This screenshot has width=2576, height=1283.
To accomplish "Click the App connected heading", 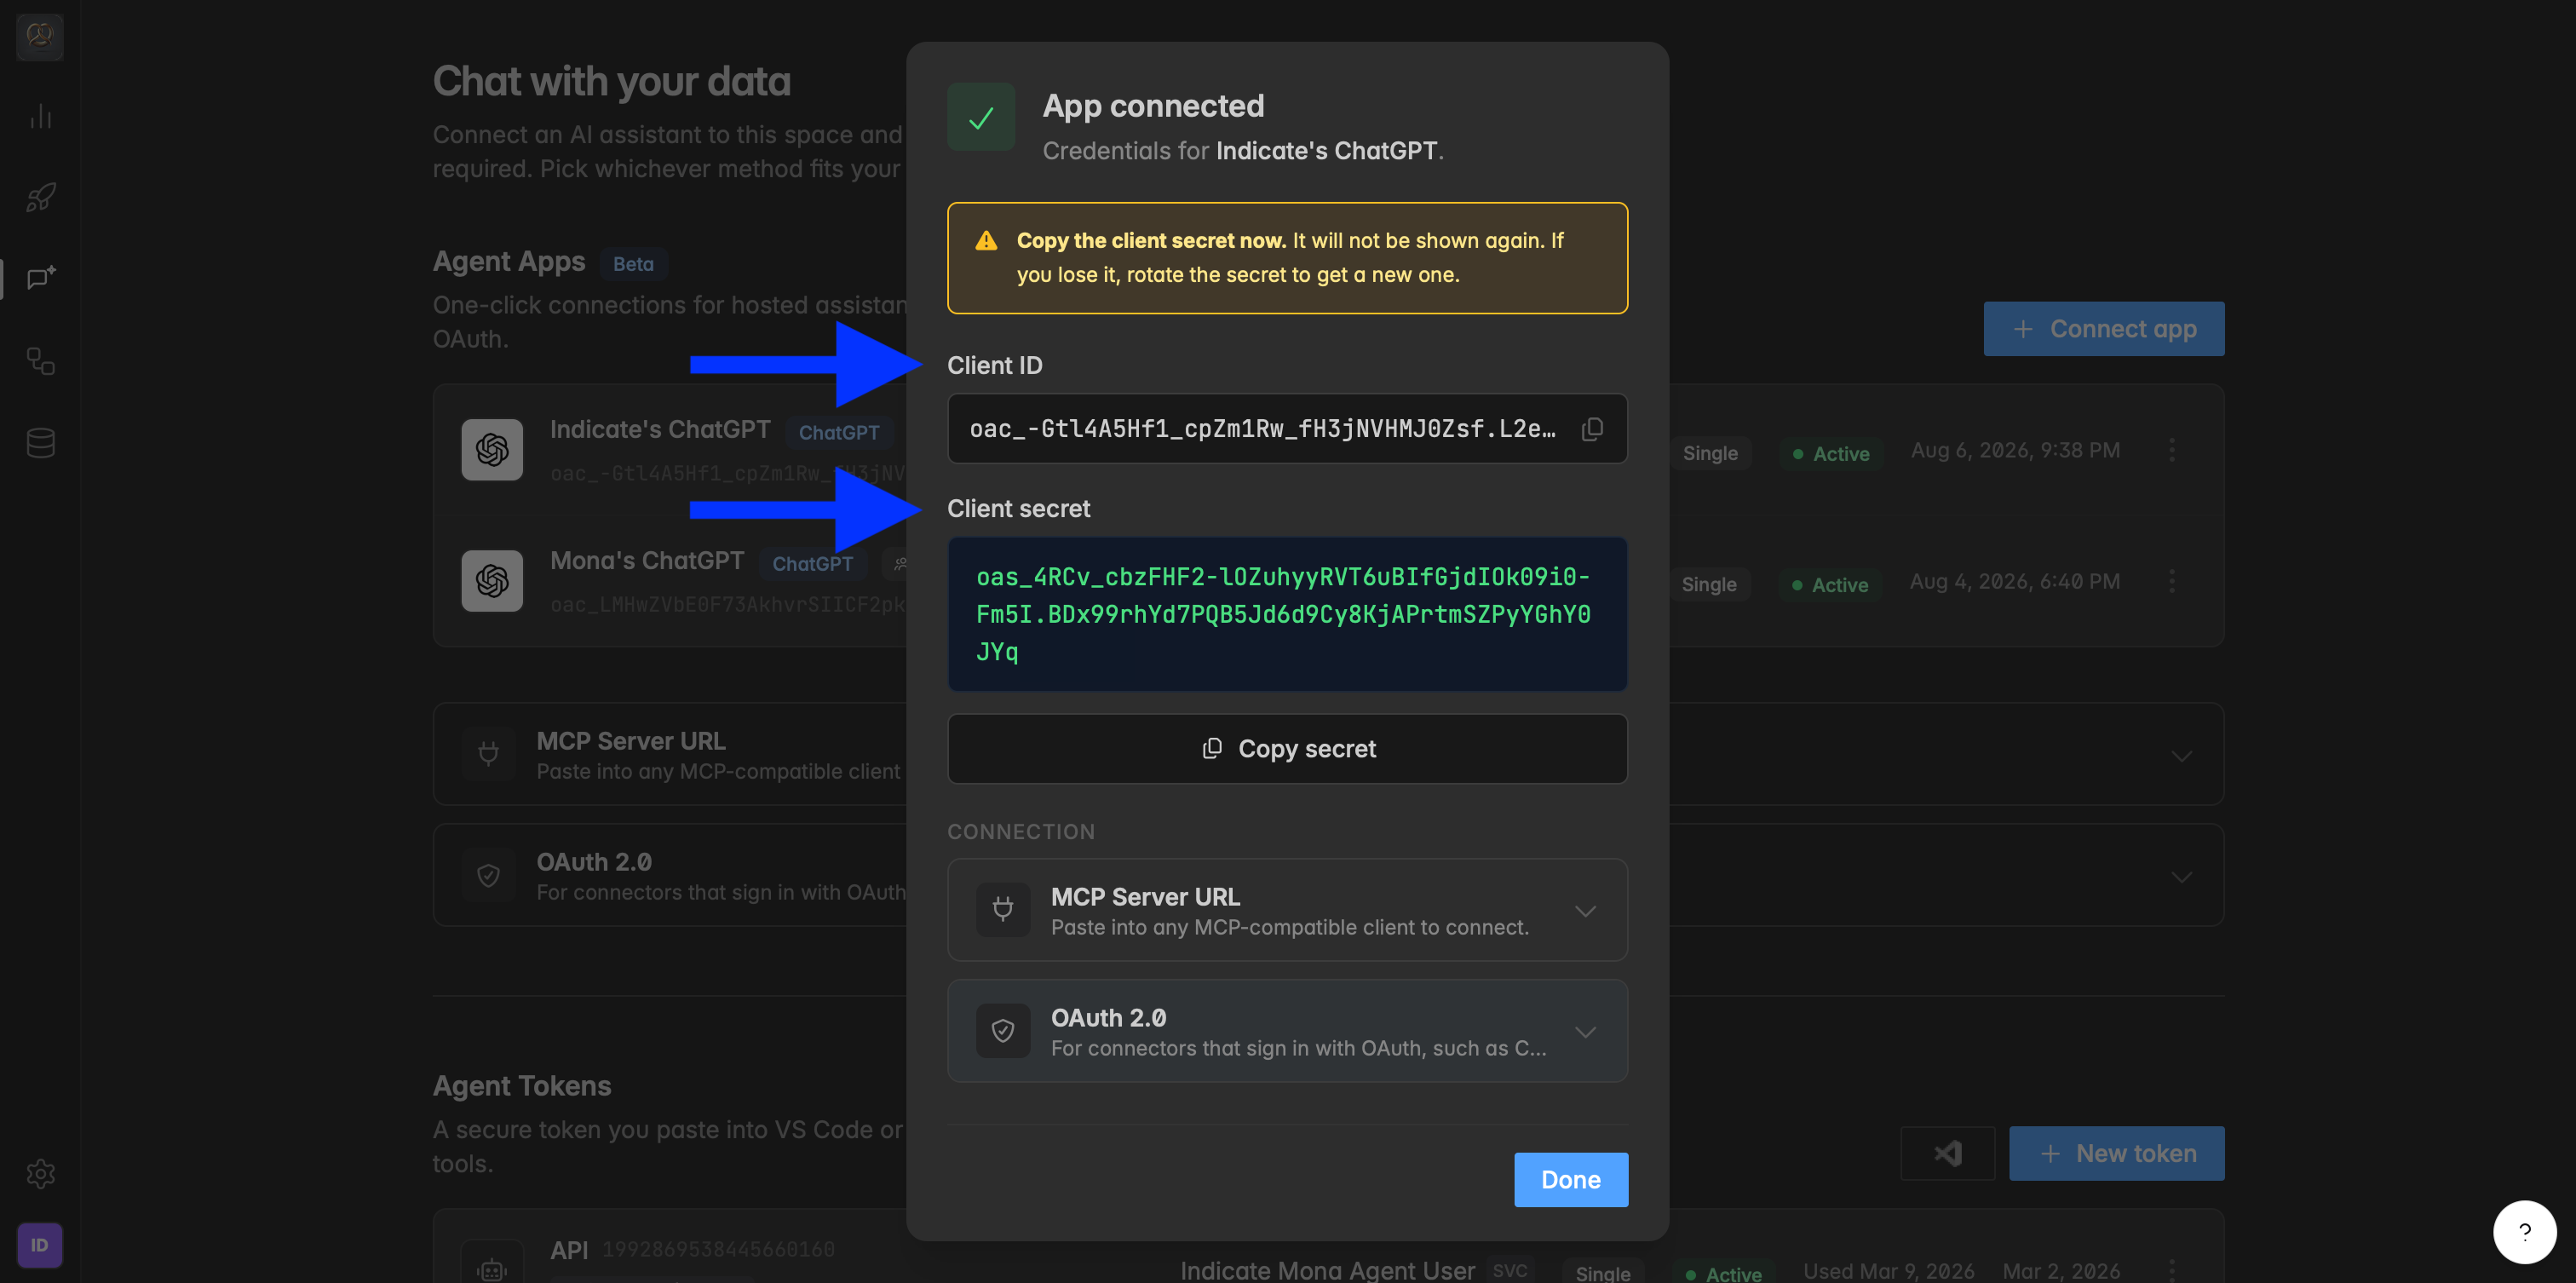I will [1153, 106].
